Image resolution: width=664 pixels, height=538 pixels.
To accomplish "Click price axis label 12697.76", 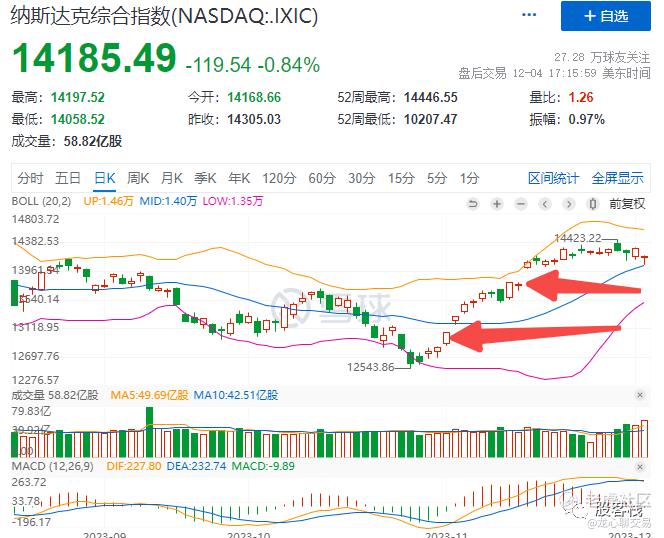I will 36,356.
